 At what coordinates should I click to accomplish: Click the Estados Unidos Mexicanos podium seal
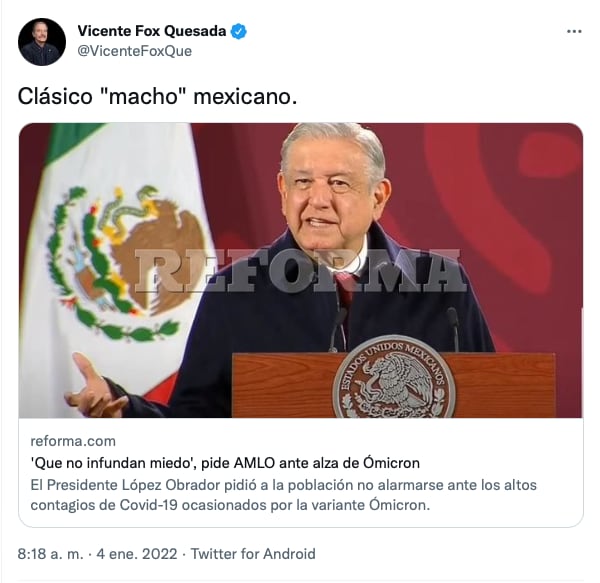(x=394, y=377)
